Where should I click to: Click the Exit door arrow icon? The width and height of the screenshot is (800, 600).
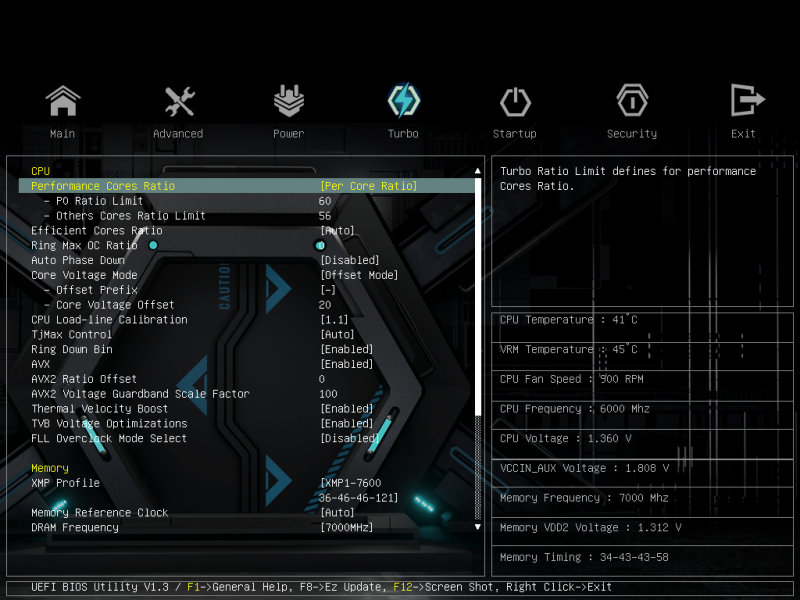click(747, 100)
